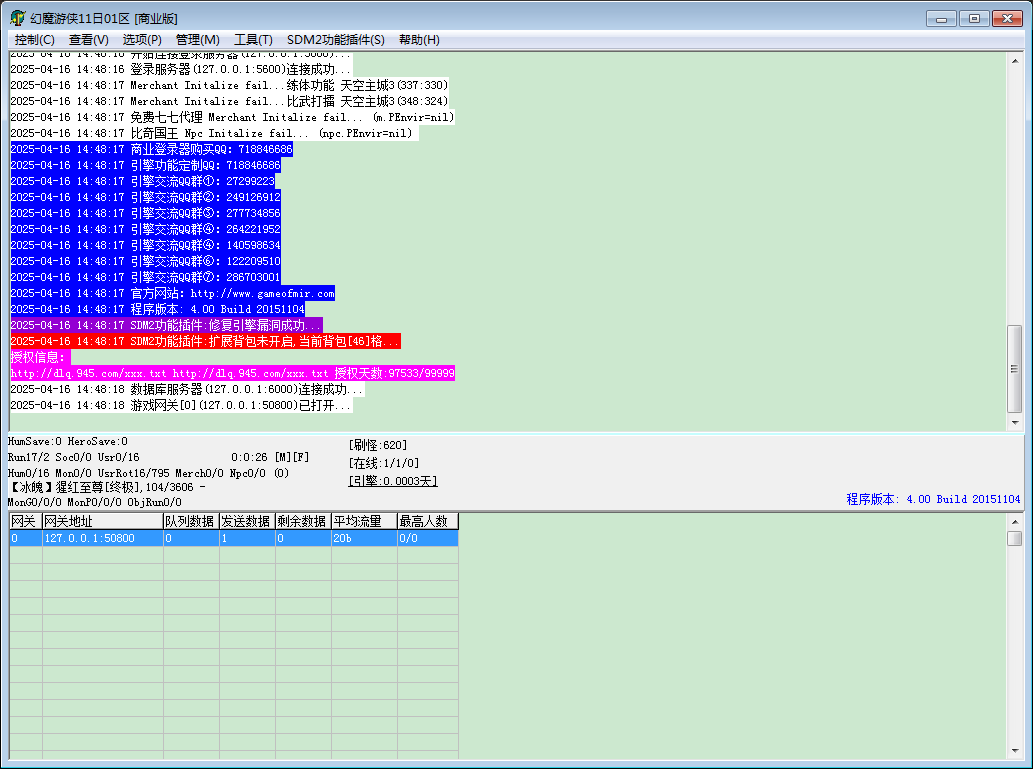1033x769 pixels.
Task: Click the 登录服务器 连接成功 log line
Action: coord(181,69)
